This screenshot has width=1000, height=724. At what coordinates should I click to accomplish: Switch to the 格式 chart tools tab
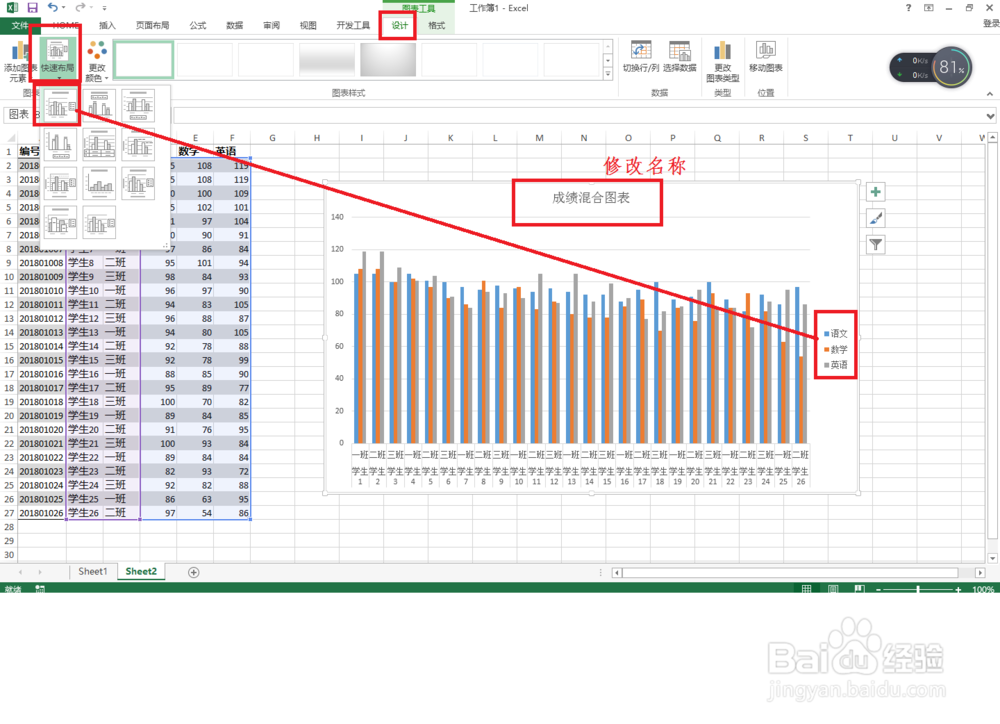coord(436,26)
